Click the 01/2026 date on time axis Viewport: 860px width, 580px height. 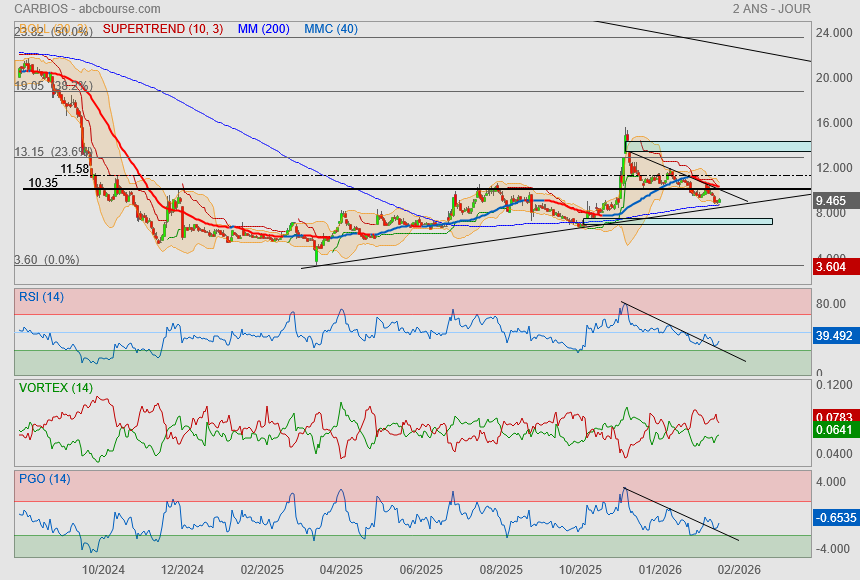tap(659, 569)
